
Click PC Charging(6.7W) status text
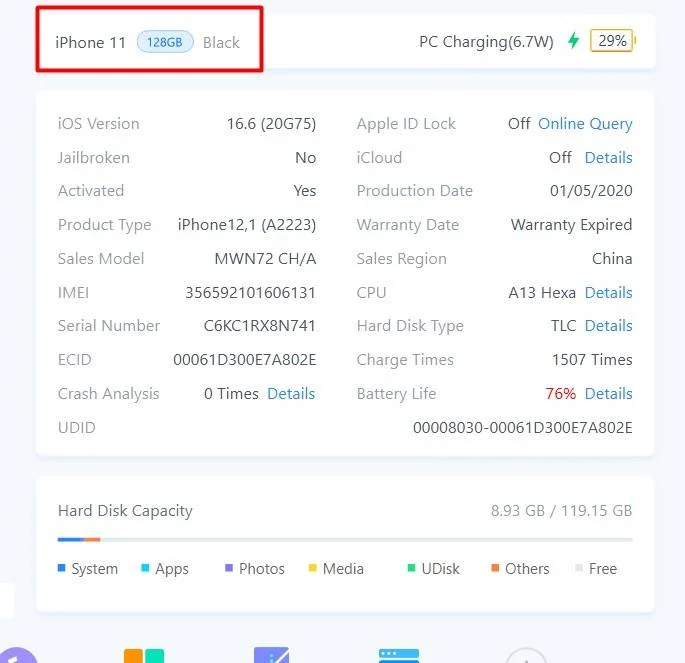click(x=486, y=42)
